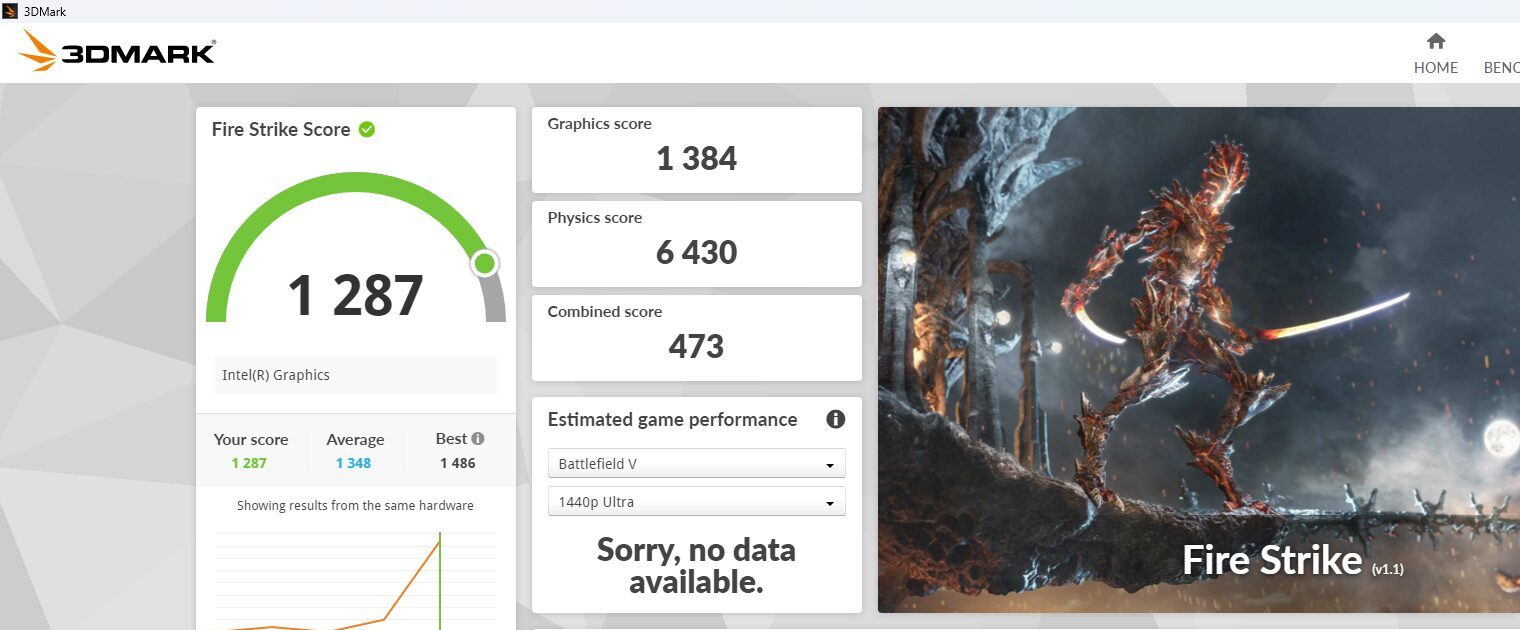Image resolution: width=1520 pixels, height=630 pixels.
Task: Click the Combined score value 473
Action: [697, 347]
